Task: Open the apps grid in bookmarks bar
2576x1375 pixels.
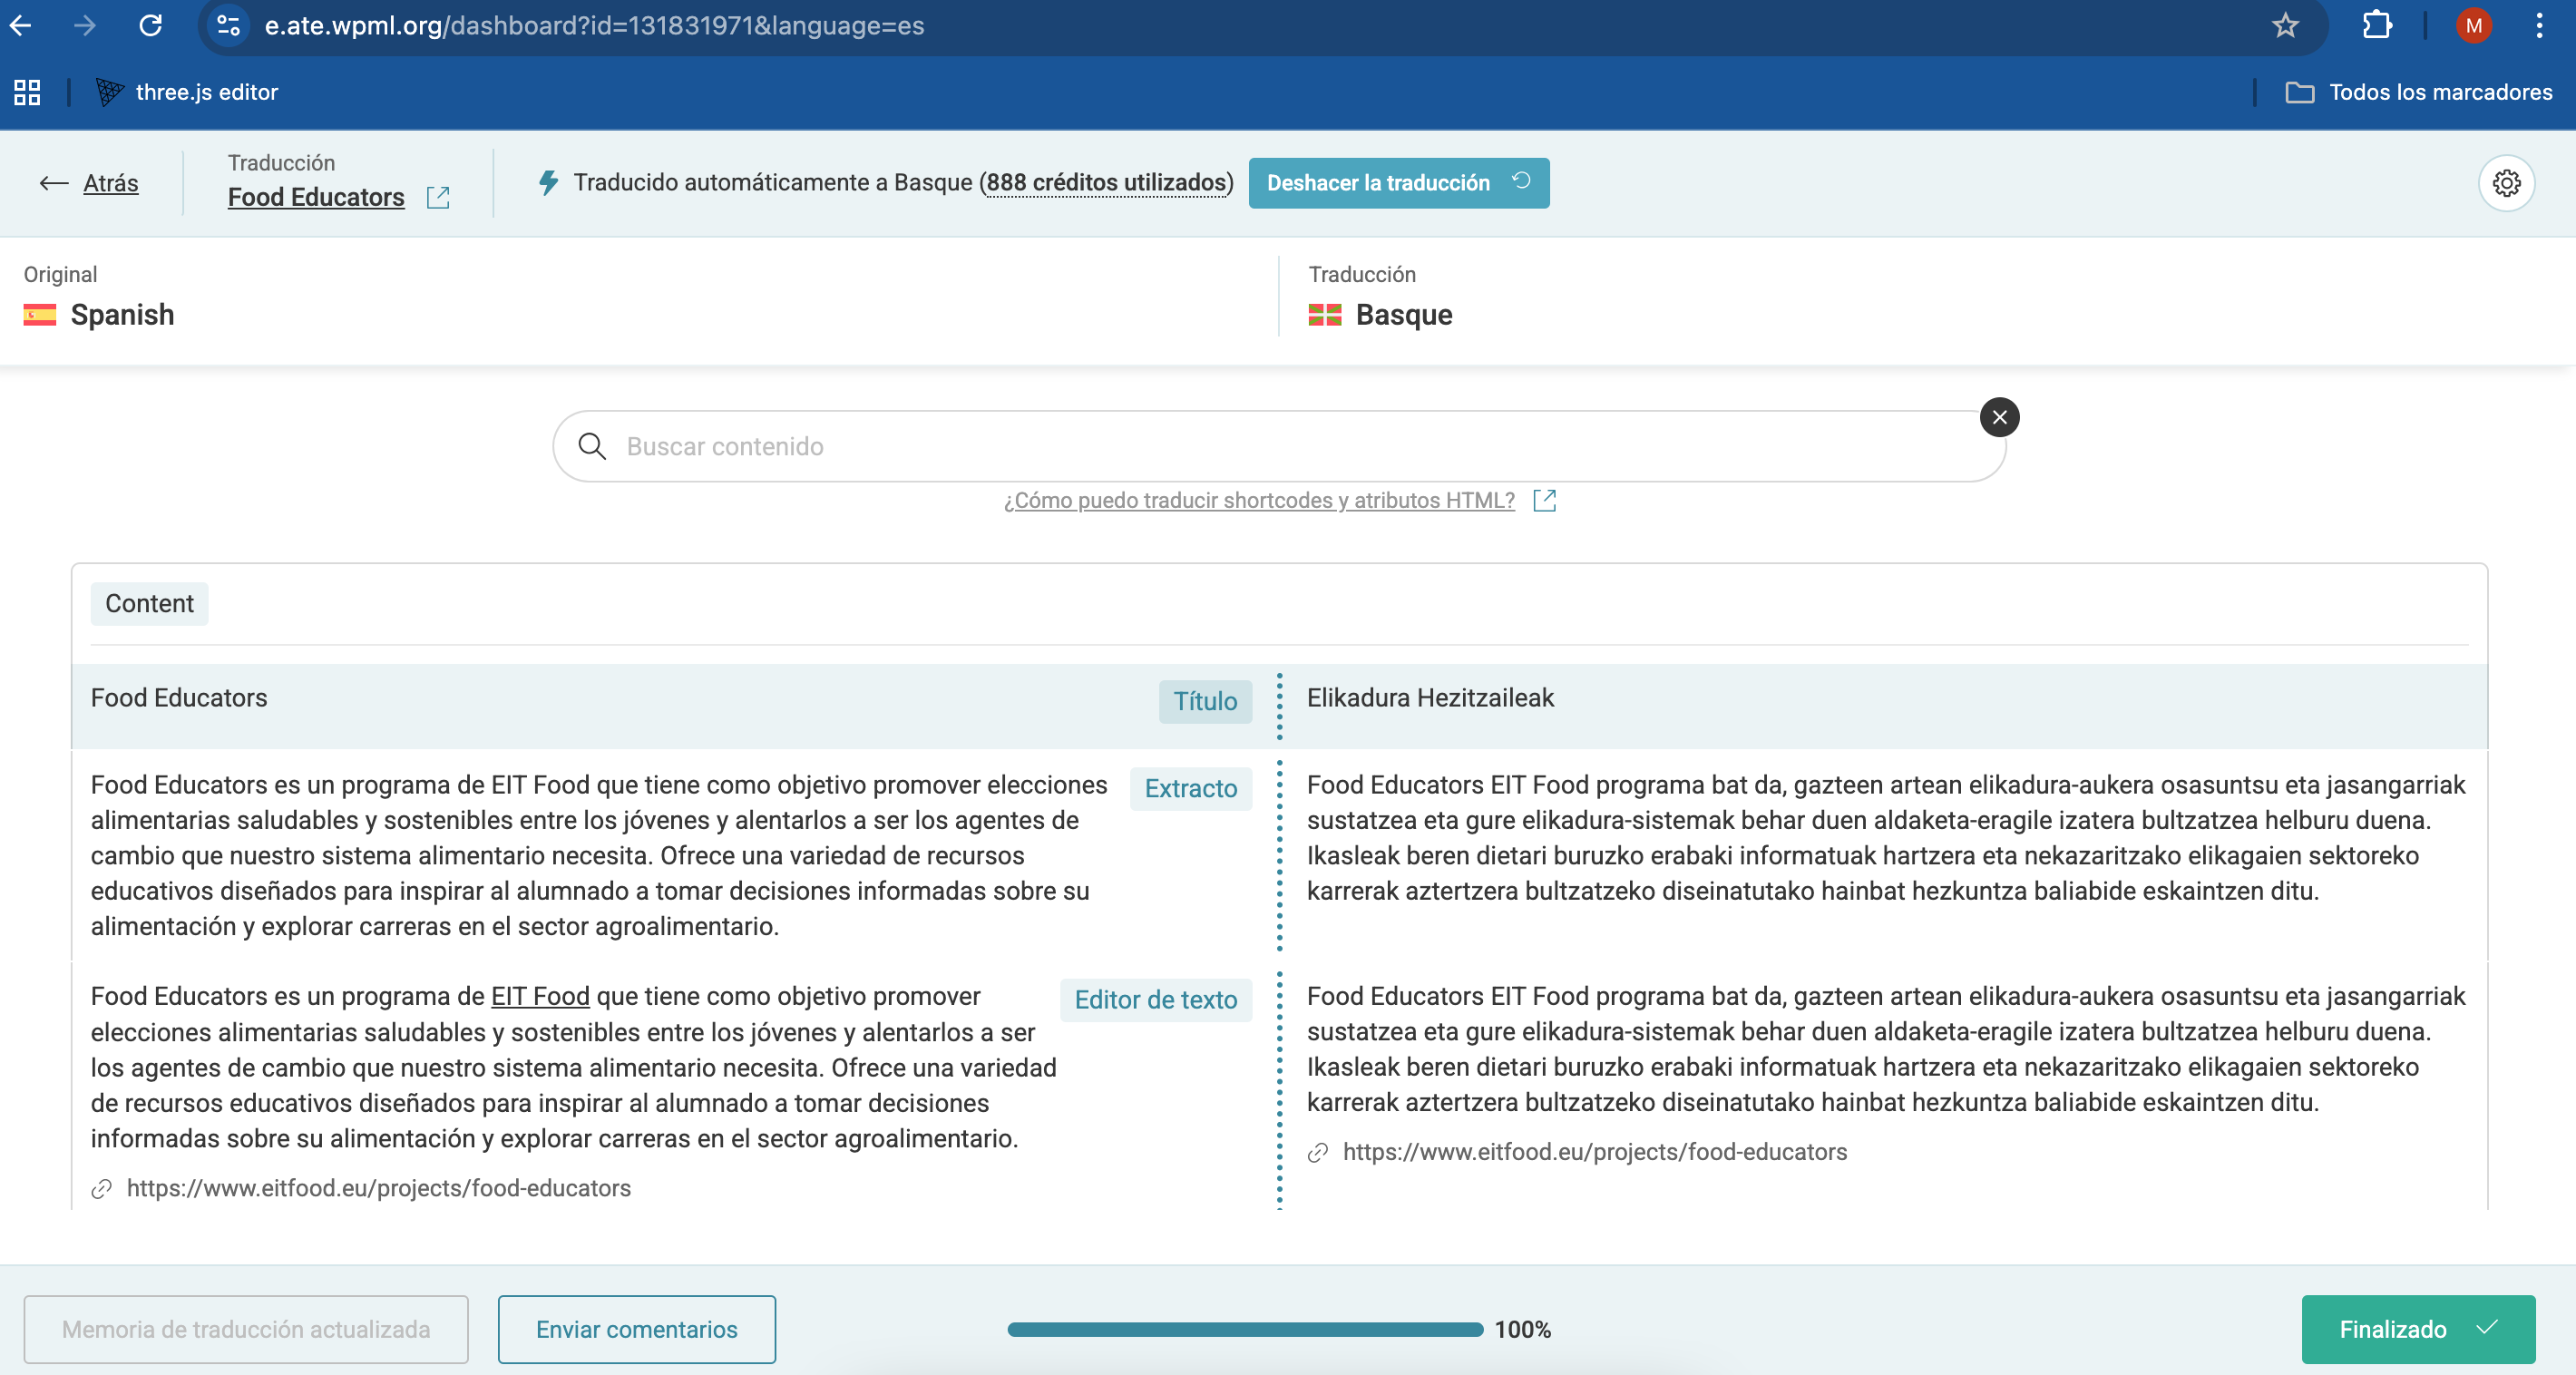Action: (27, 92)
